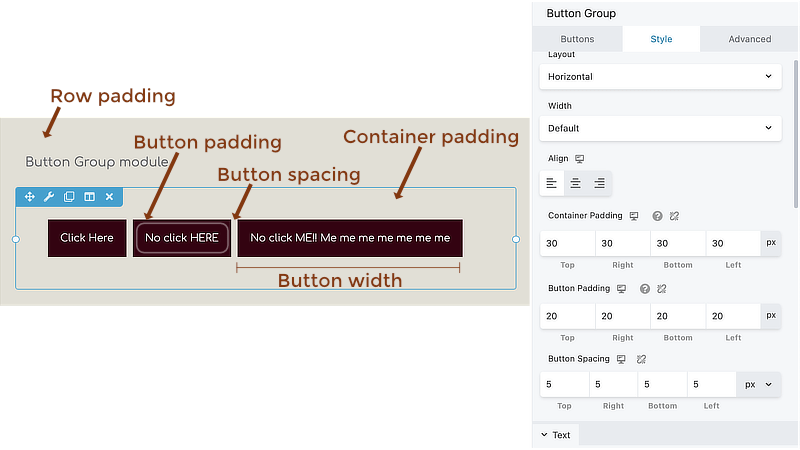Toggle link-values icon for Container Padding
Image resolution: width=800 pixels, height=450 pixels.
point(674,216)
